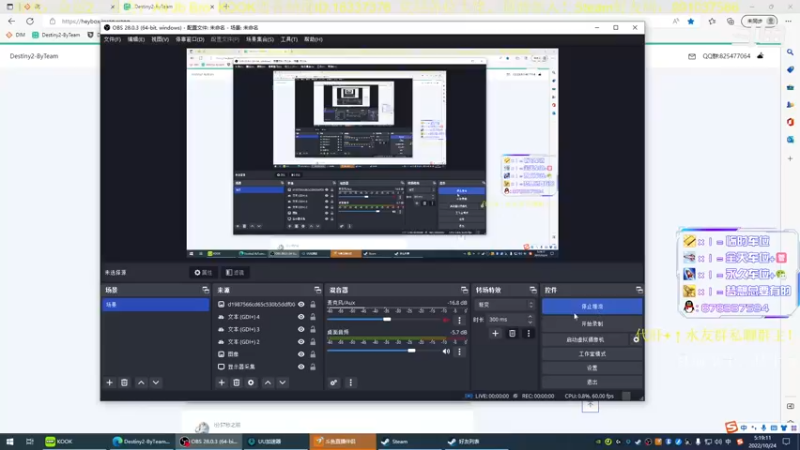
Task: Open the 渐变 transition type dropdown
Action: click(505, 305)
